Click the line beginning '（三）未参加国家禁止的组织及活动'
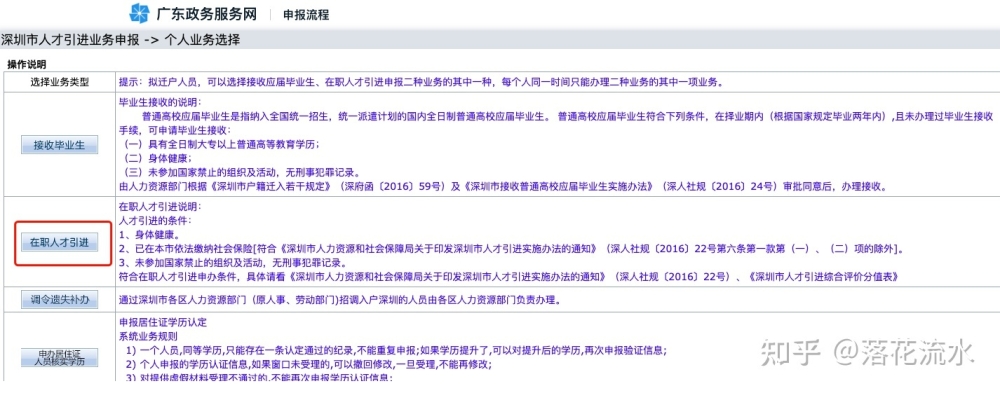1000x393 pixels. coord(242,172)
